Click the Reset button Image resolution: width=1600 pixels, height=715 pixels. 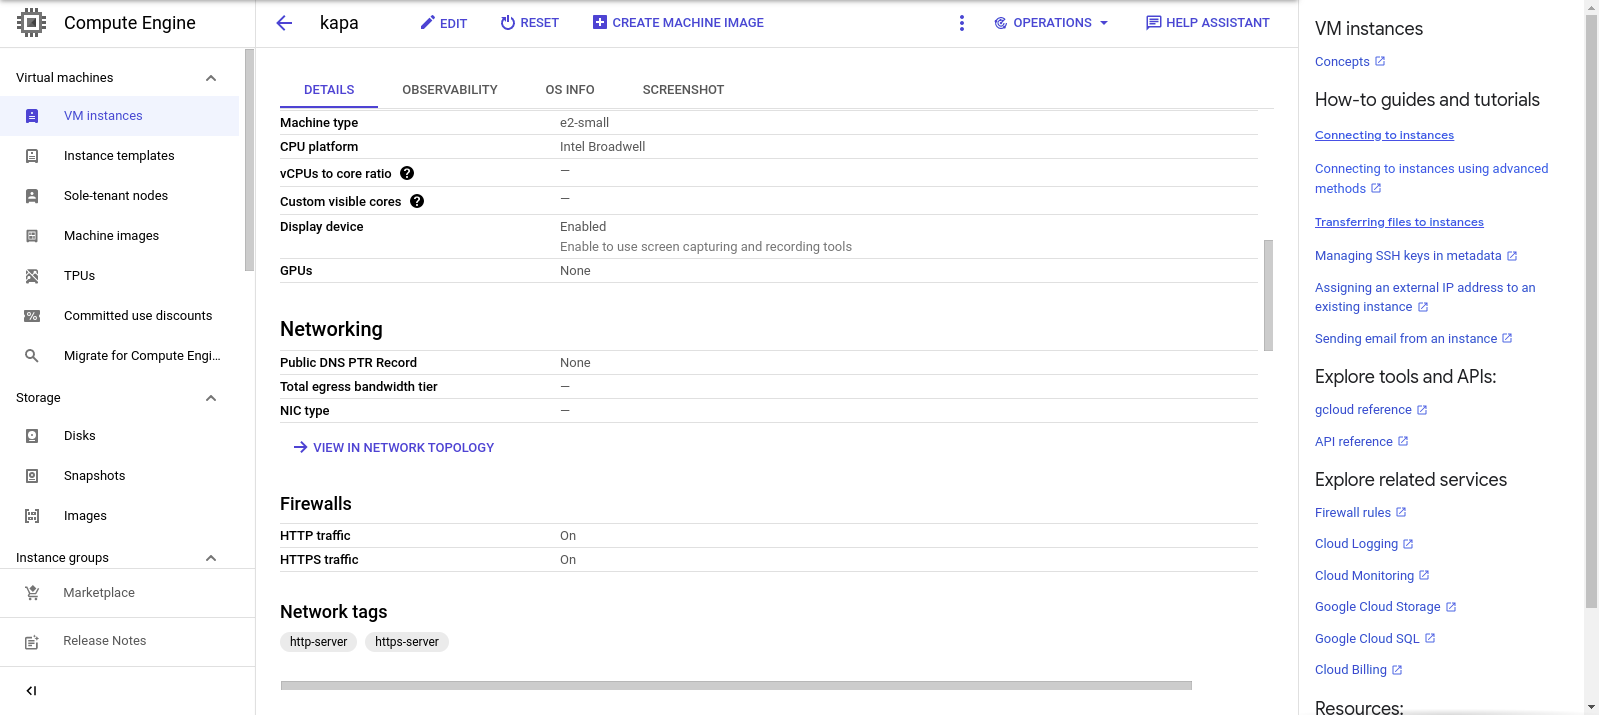point(530,23)
